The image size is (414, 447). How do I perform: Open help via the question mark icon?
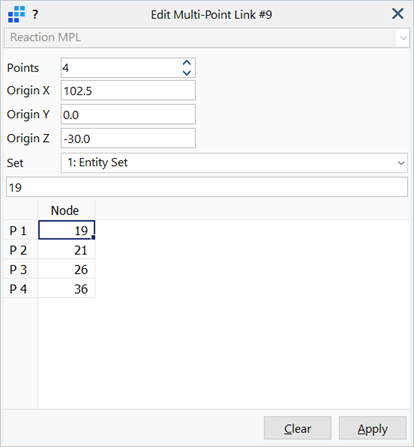click(35, 14)
